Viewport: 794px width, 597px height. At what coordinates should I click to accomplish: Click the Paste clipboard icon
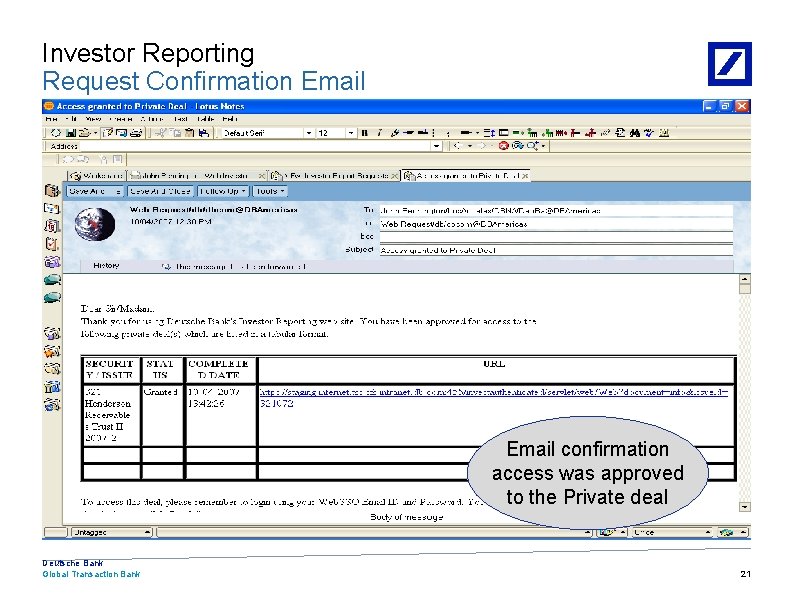tap(190, 133)
